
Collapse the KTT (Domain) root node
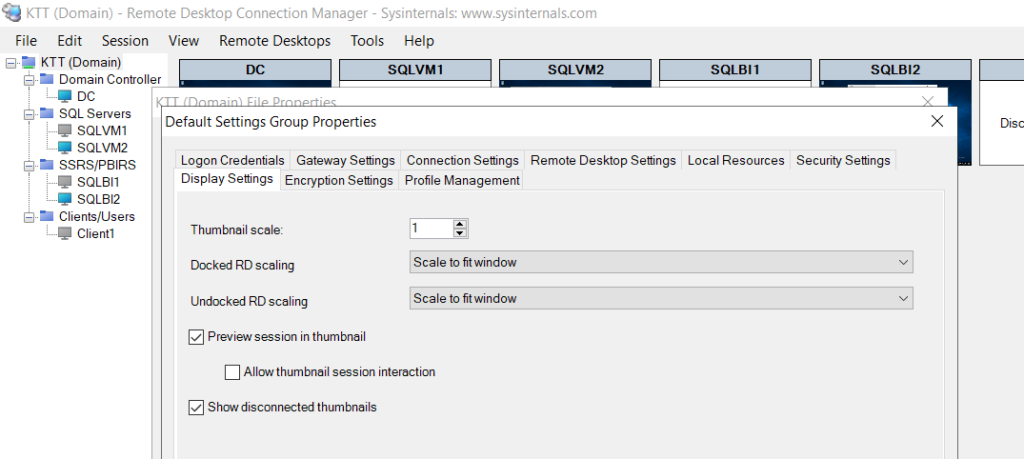click(10, 63)
